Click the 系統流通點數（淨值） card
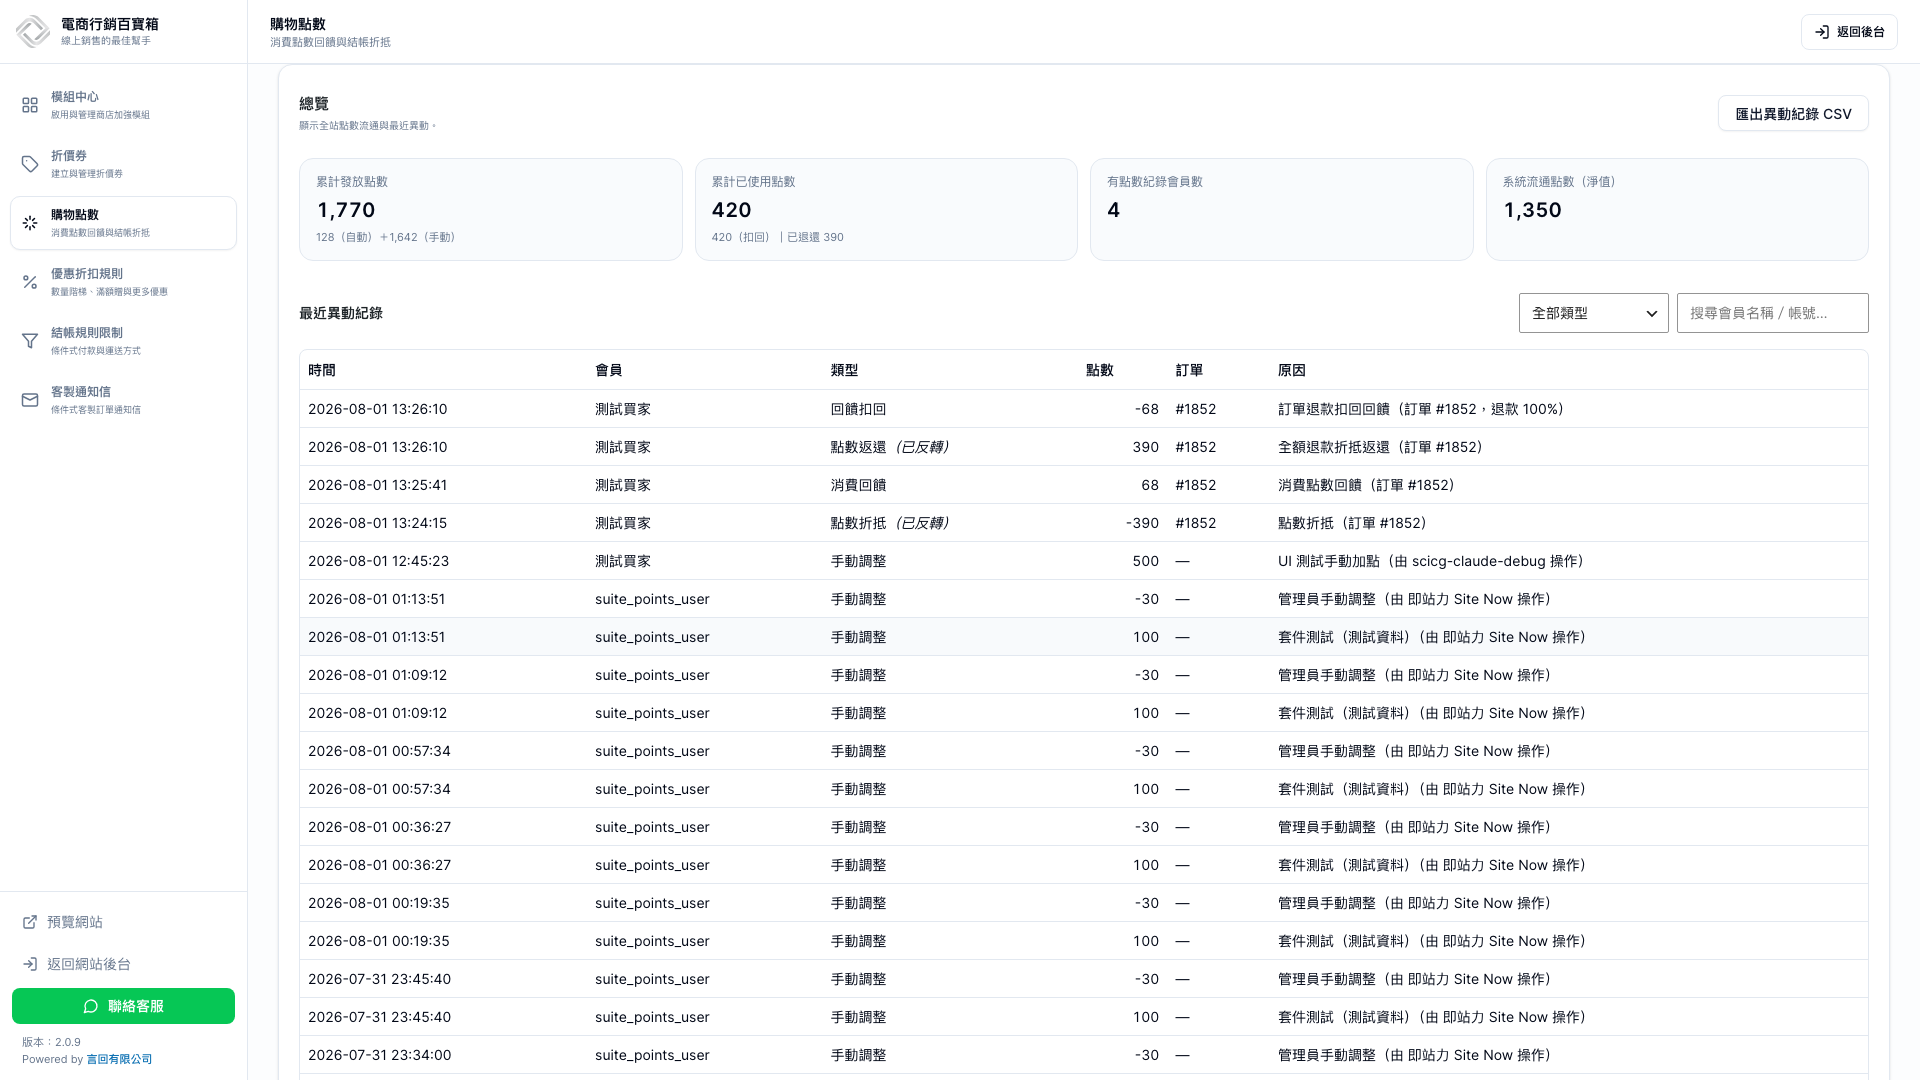 click(1677, 209)
